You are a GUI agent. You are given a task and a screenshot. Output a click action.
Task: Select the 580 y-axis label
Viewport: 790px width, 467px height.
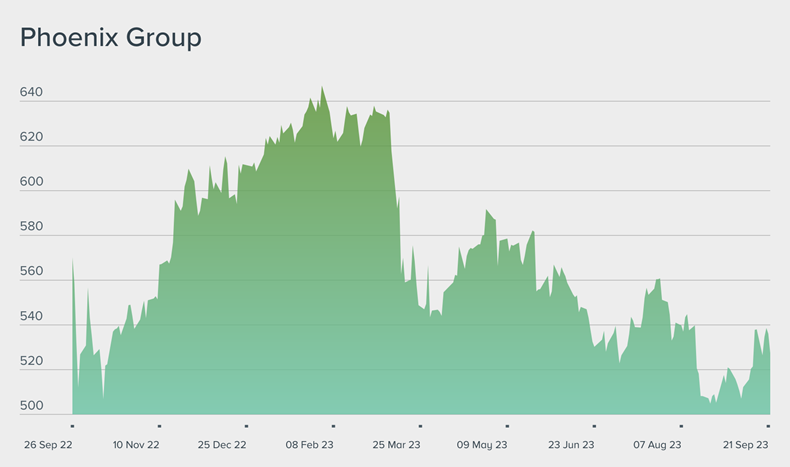point(31,226)
